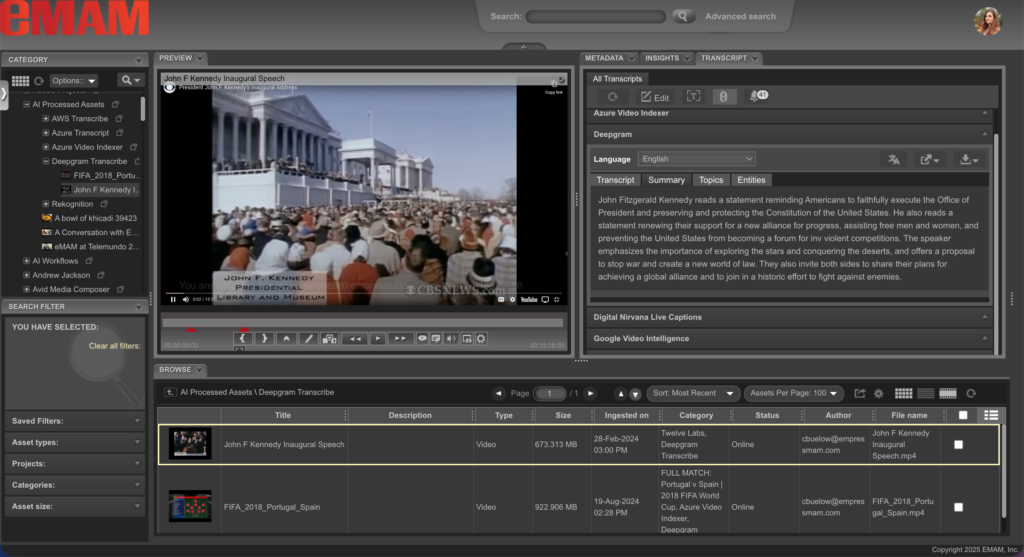This screenshot has height=557, width=1024.
Task: Click the fast forward button in player
Action: (400, 338)
